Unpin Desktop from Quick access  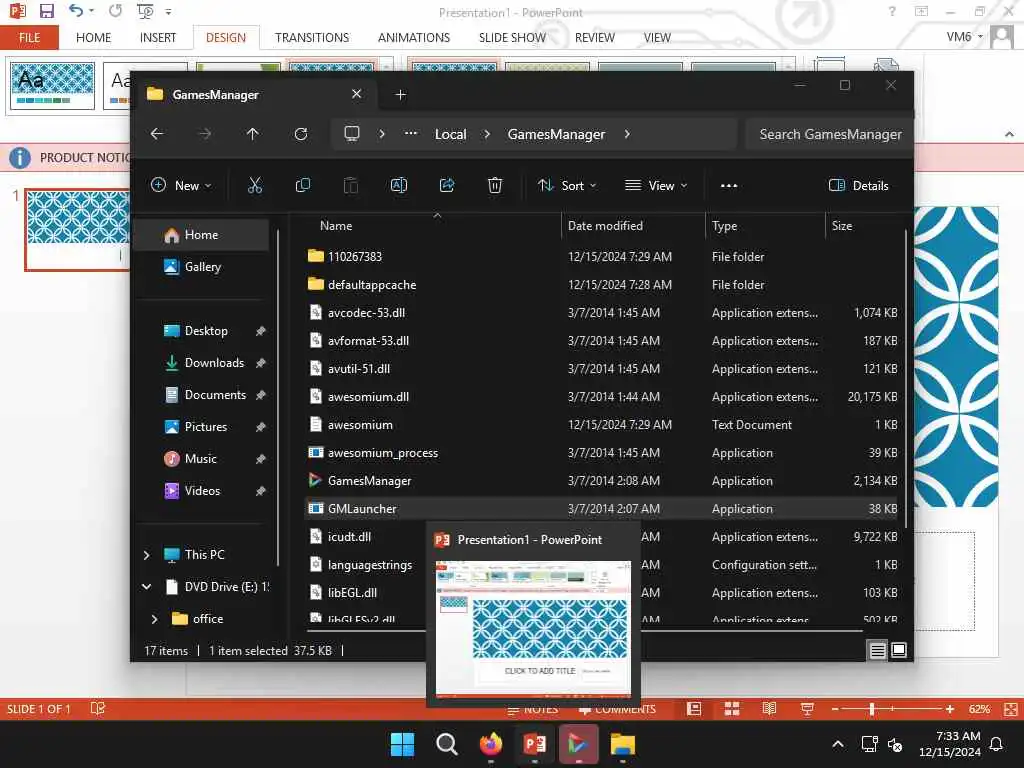point(261,331)
